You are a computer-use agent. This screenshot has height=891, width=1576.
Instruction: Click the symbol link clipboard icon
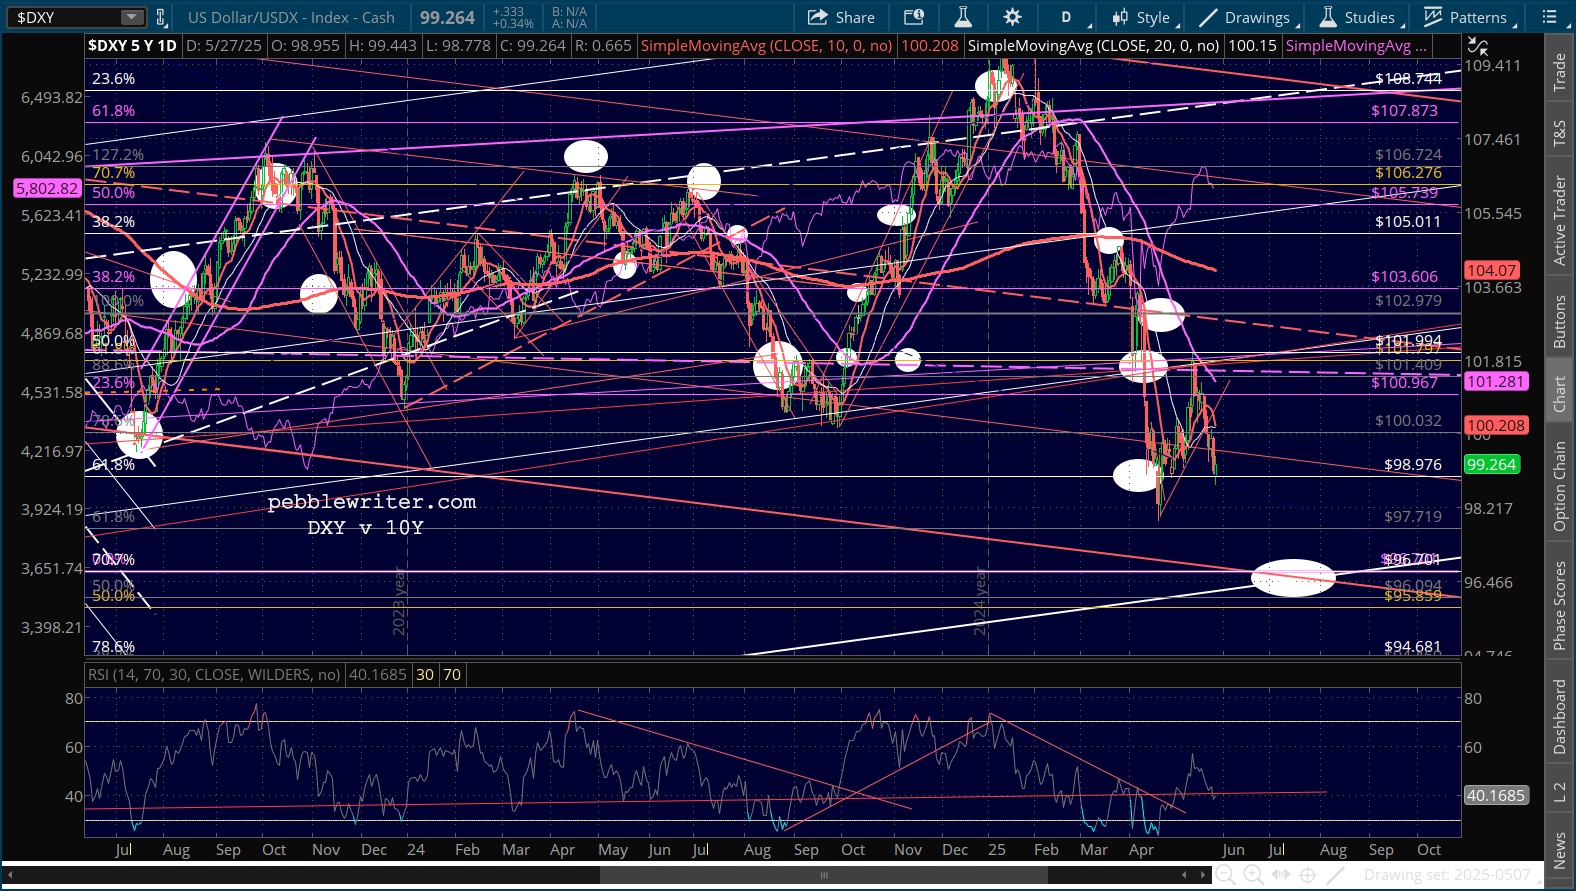tap(161, 17)
